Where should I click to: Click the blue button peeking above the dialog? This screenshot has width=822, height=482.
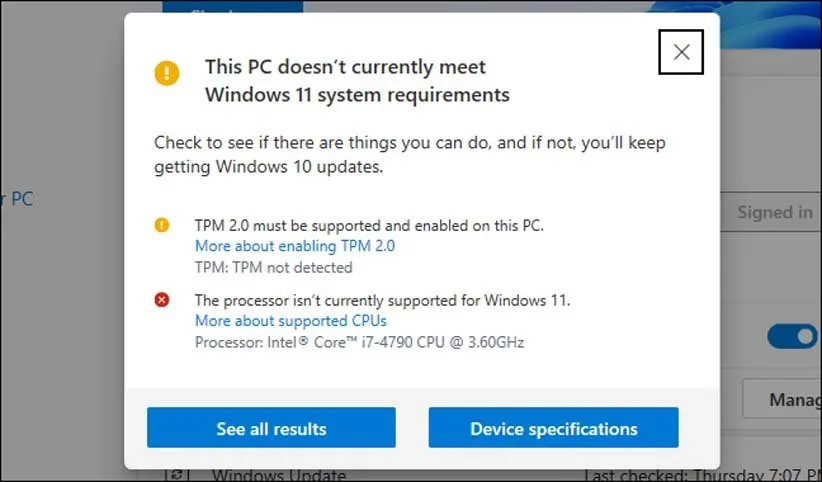232,8
